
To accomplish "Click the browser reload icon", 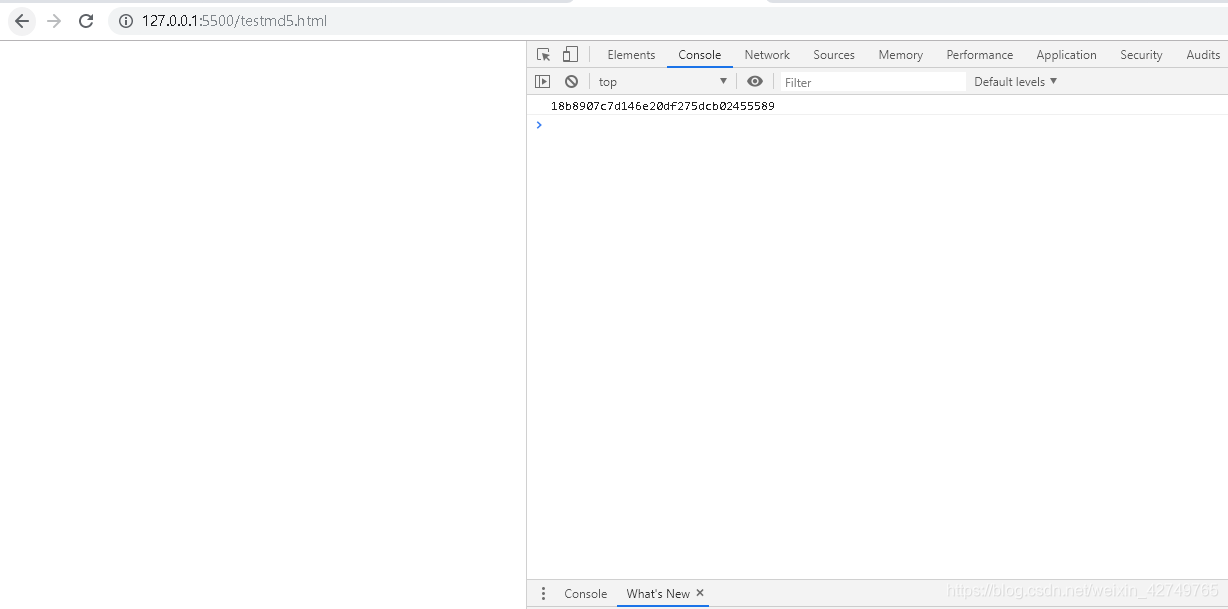I will point(86,19).
